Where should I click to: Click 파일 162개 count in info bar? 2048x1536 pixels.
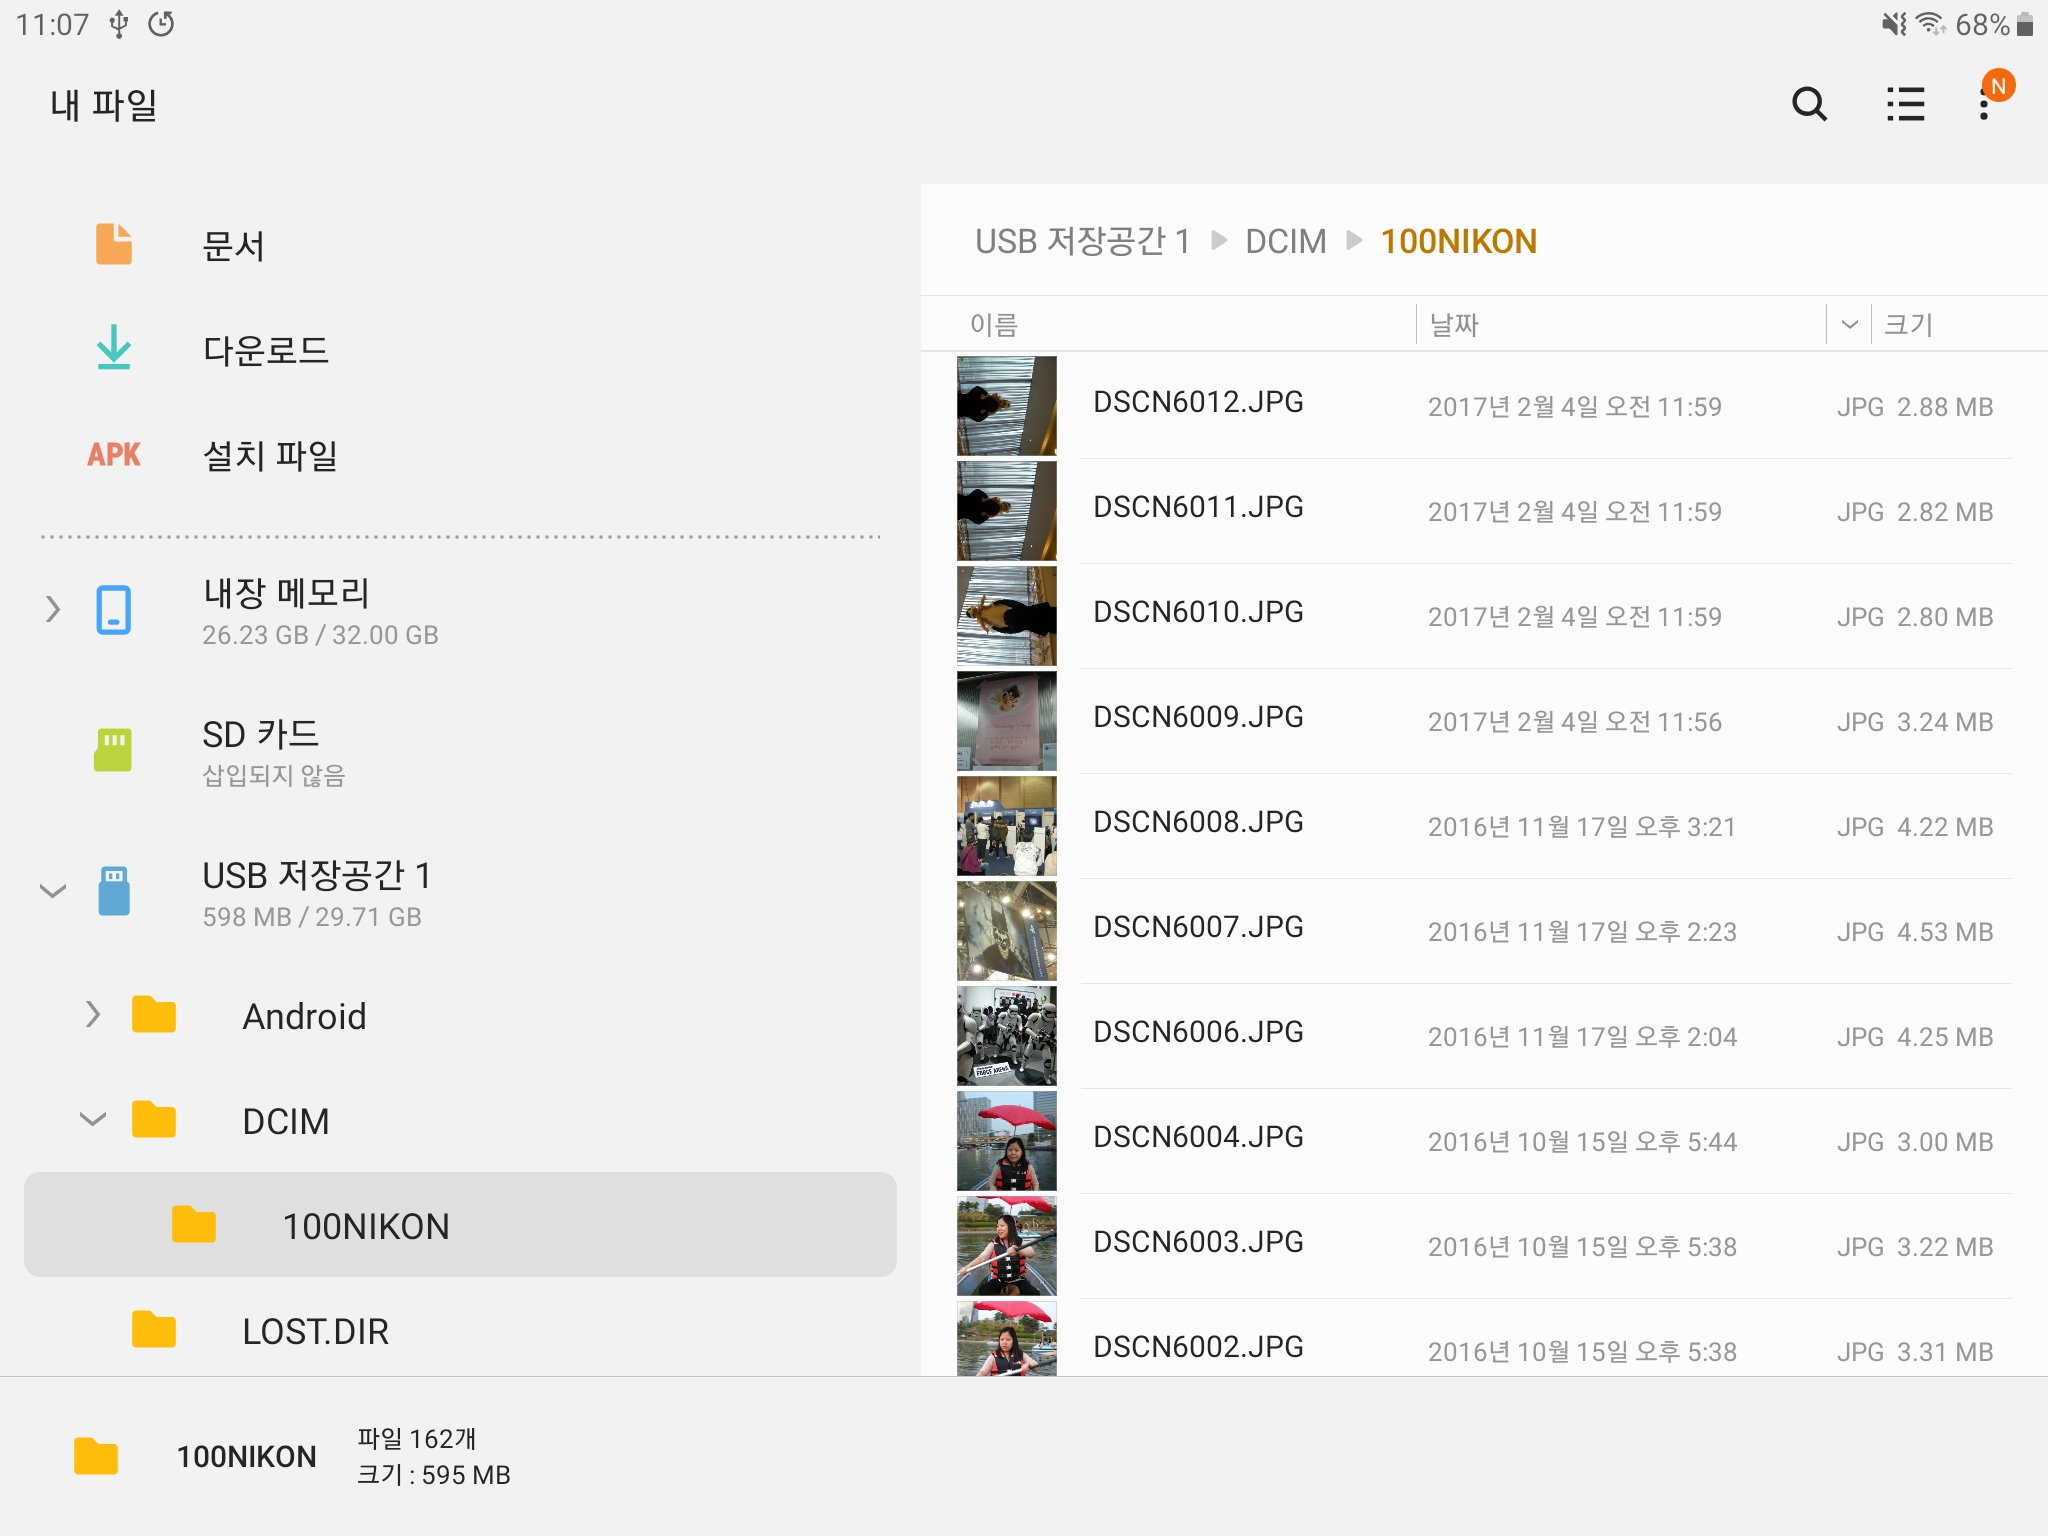[x=417, y=1438]
